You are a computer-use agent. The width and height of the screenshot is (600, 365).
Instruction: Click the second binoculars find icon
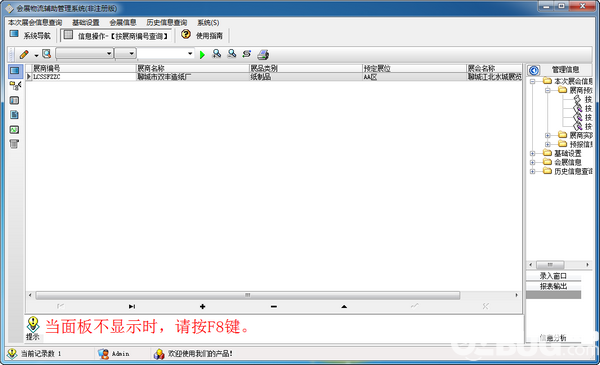point(232,54)
